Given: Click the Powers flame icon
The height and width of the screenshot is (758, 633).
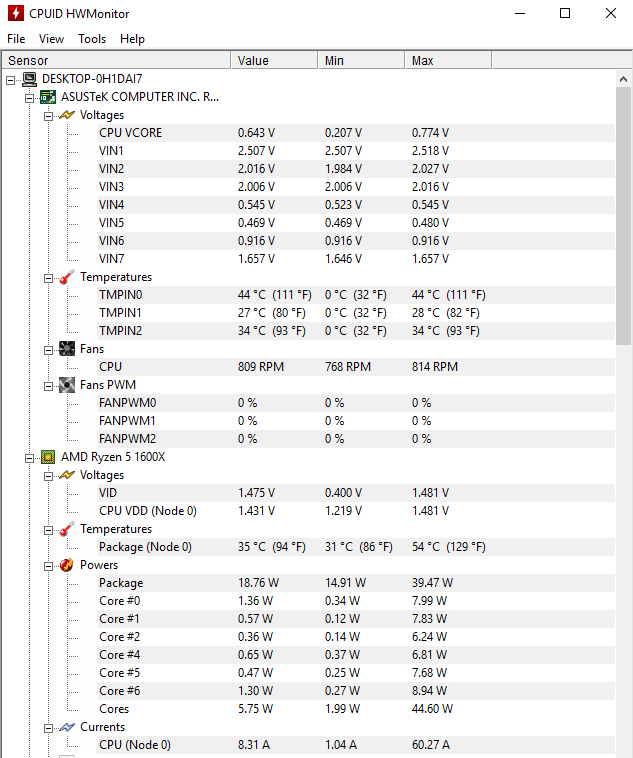Looking at the screenshot, I should point(67,565).
